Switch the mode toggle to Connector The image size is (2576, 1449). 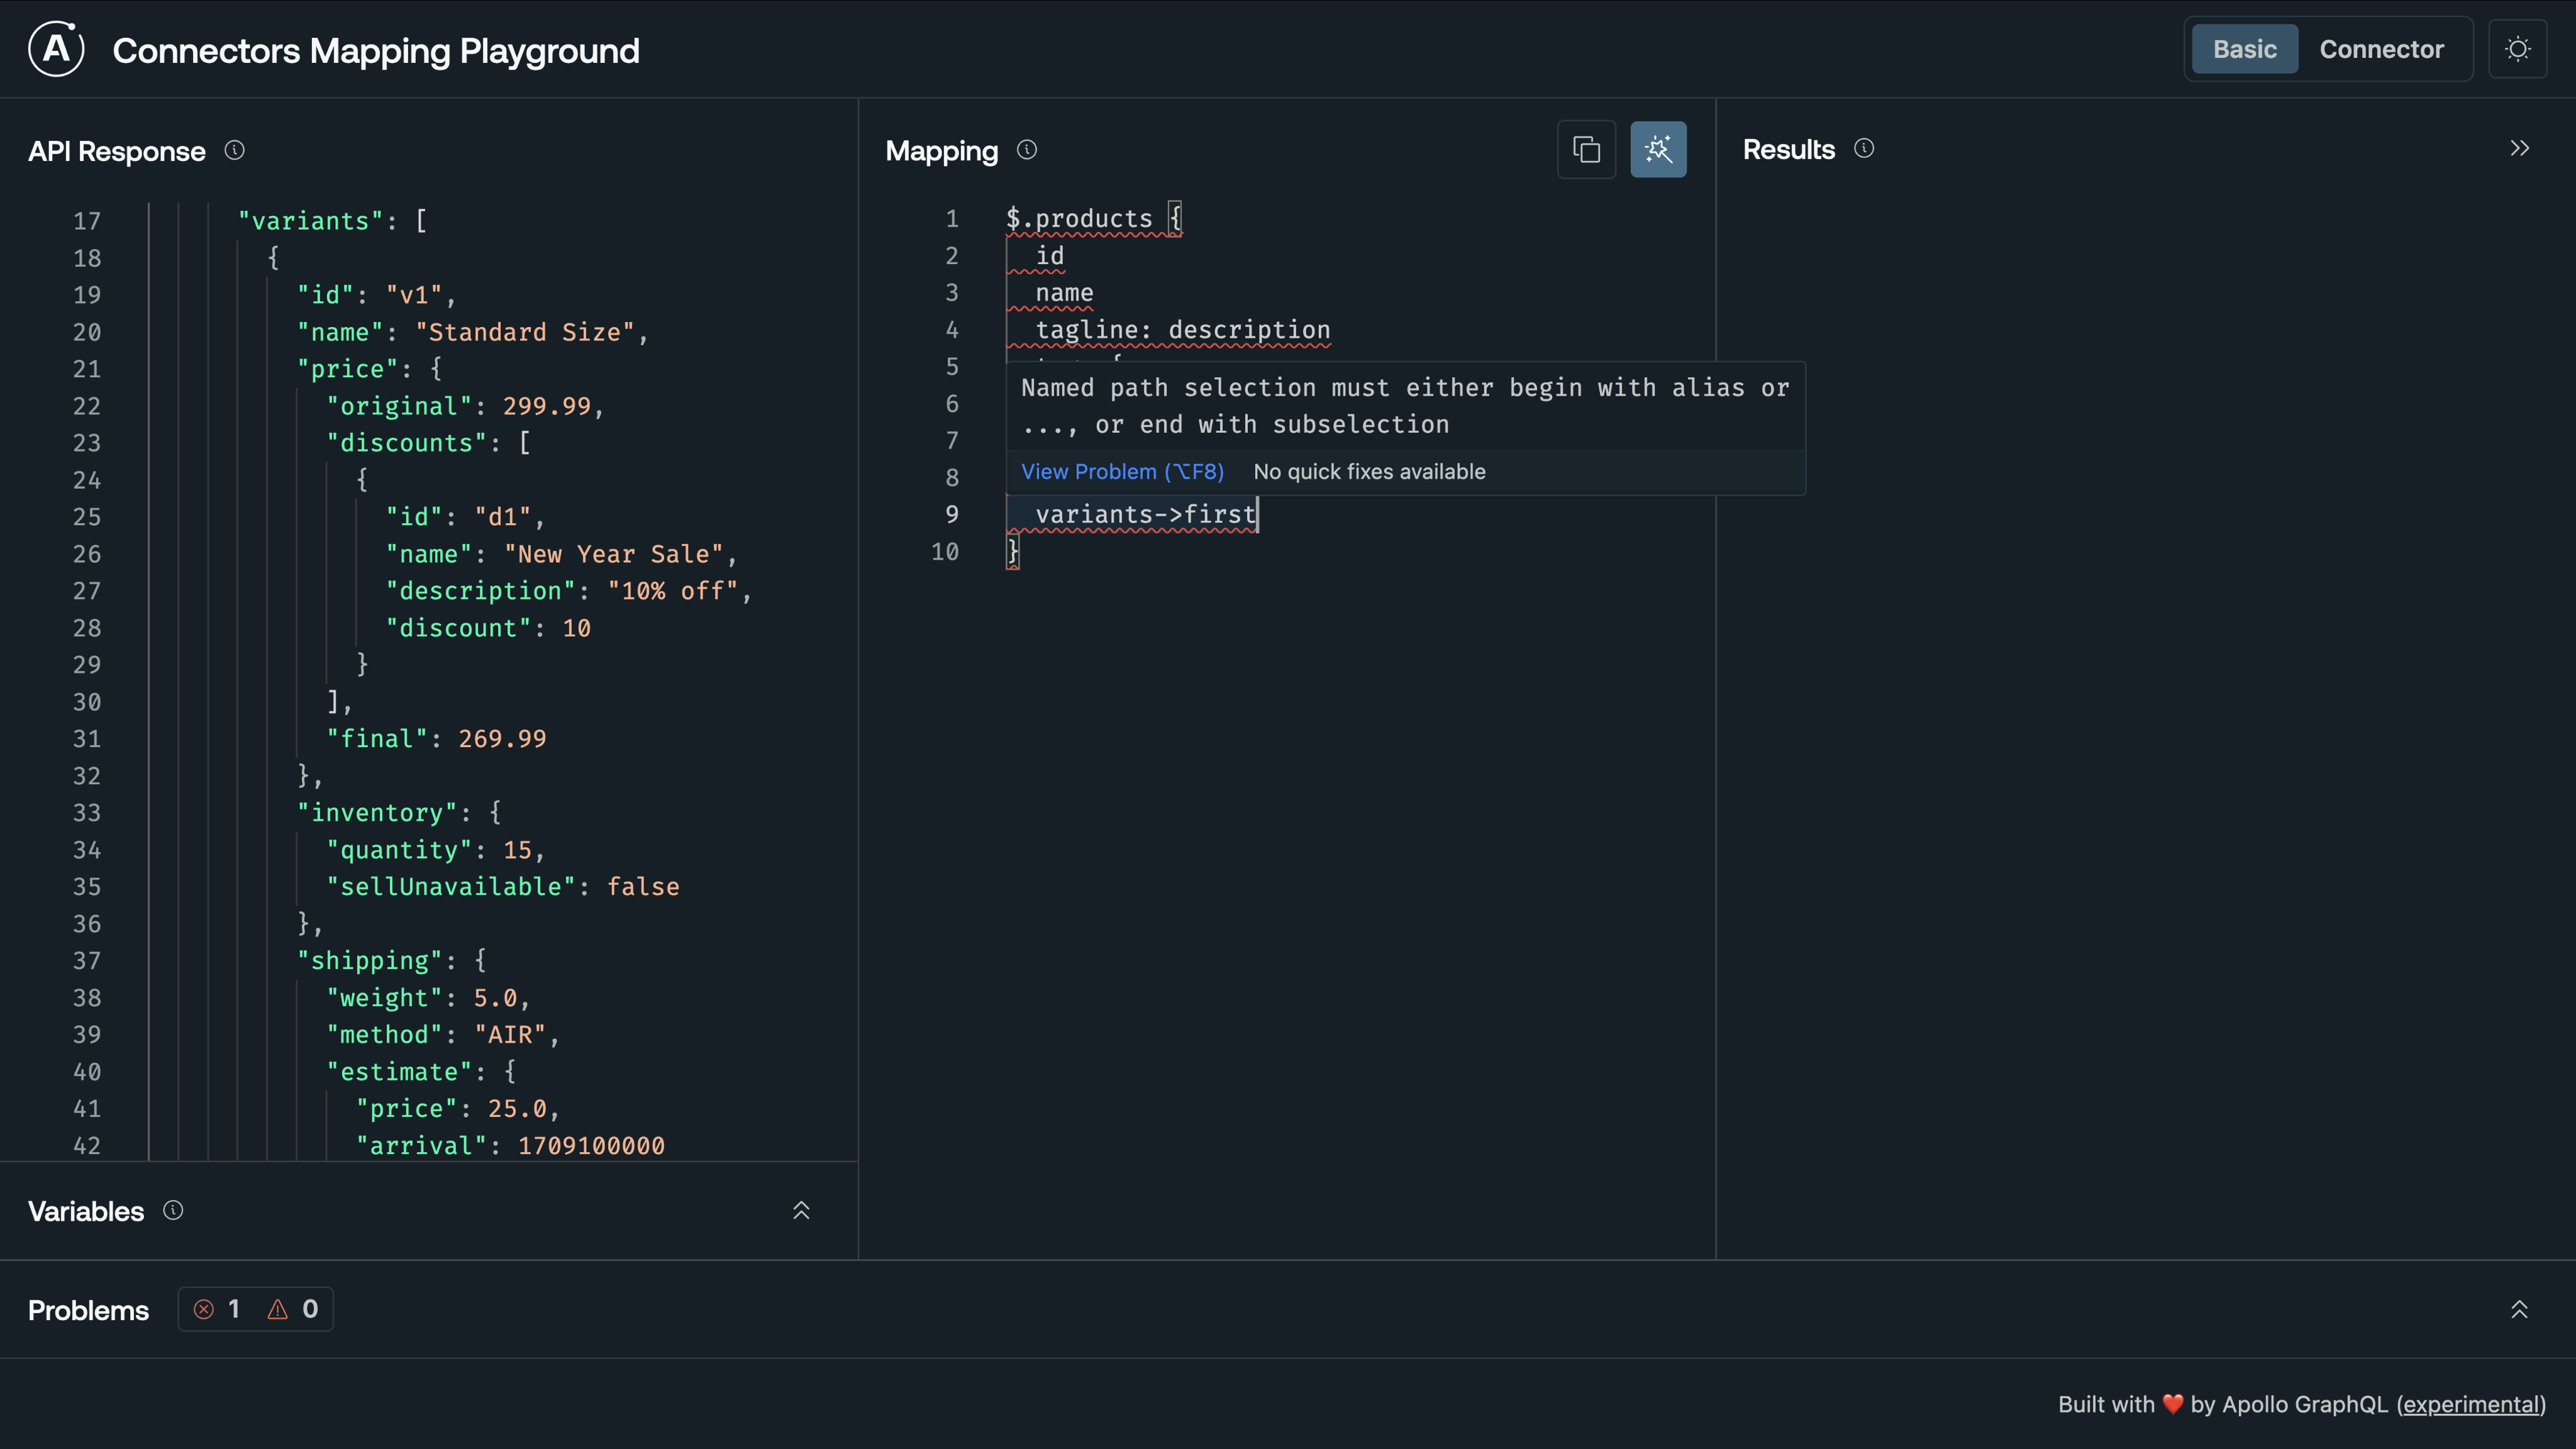2382,48
